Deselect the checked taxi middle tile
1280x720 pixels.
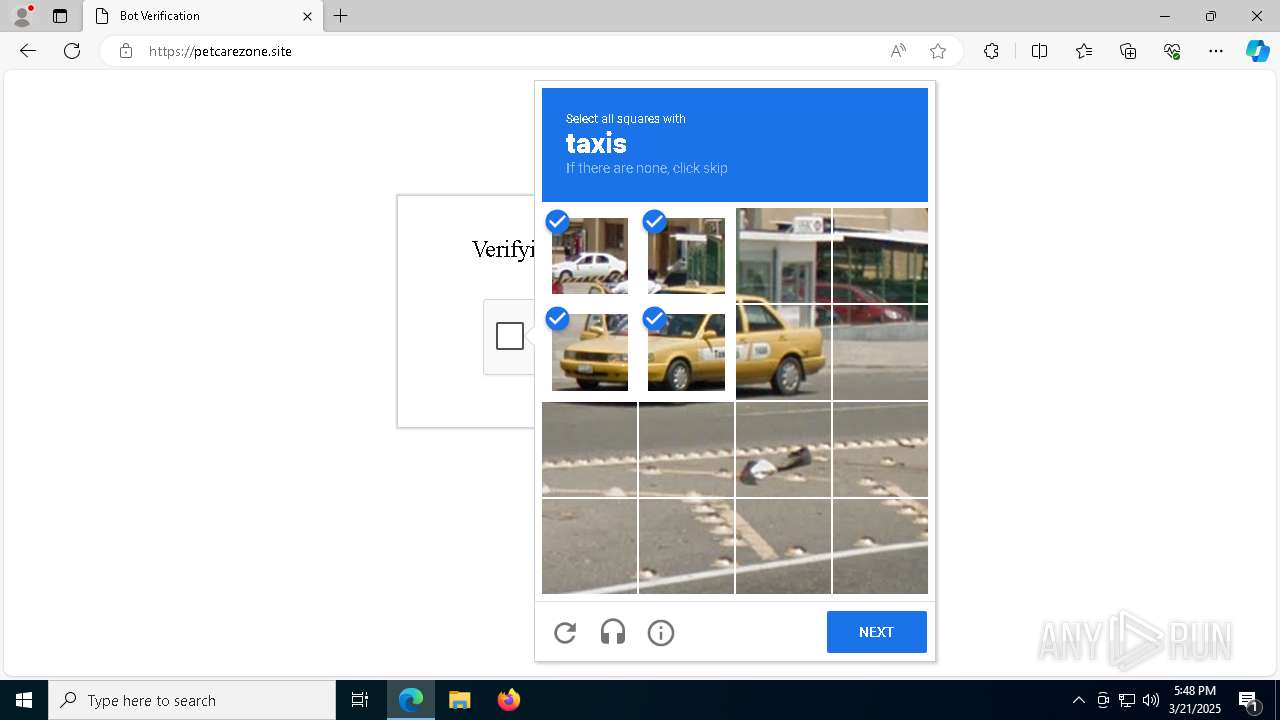[x=686, y=352]
